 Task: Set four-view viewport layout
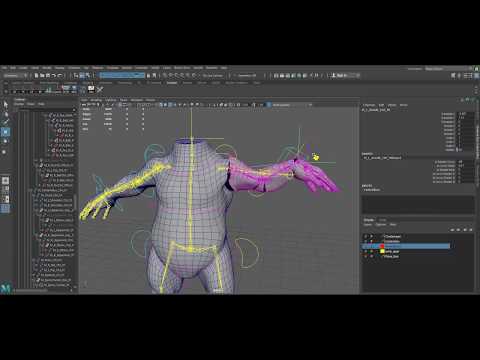(5, 190)
